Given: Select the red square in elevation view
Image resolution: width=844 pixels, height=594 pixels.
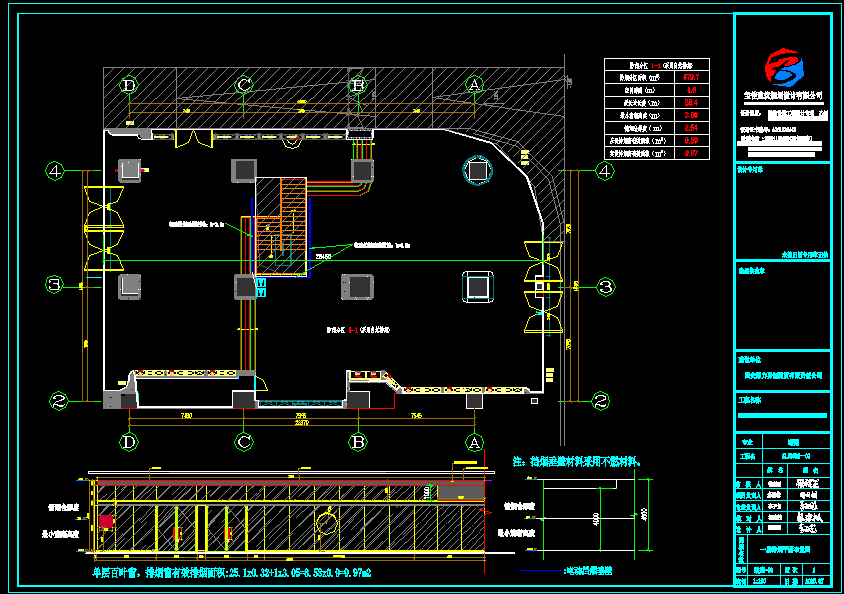Looking at the screenshot, I should pyautogui.click(x=105, y=521).
